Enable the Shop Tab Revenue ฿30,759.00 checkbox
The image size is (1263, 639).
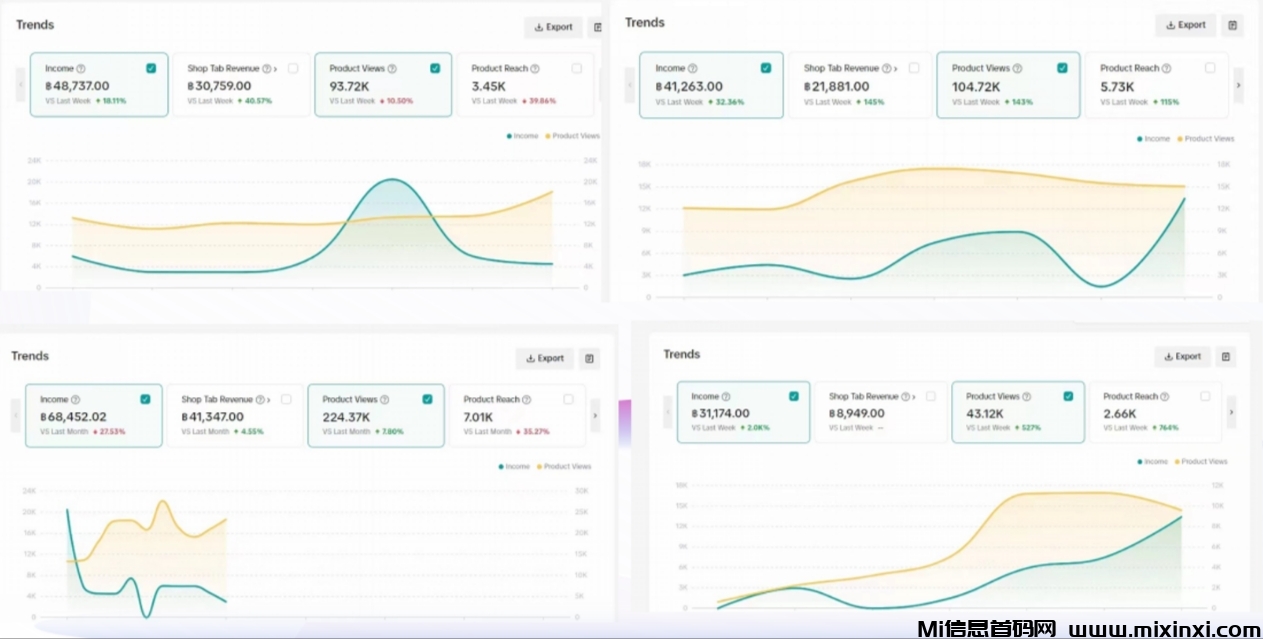click(293, 68)
